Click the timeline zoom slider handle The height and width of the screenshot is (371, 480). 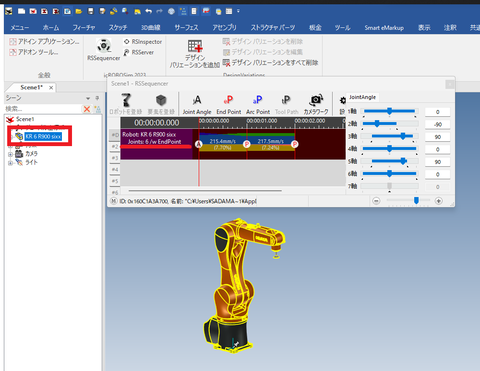[x=416, y=200]
